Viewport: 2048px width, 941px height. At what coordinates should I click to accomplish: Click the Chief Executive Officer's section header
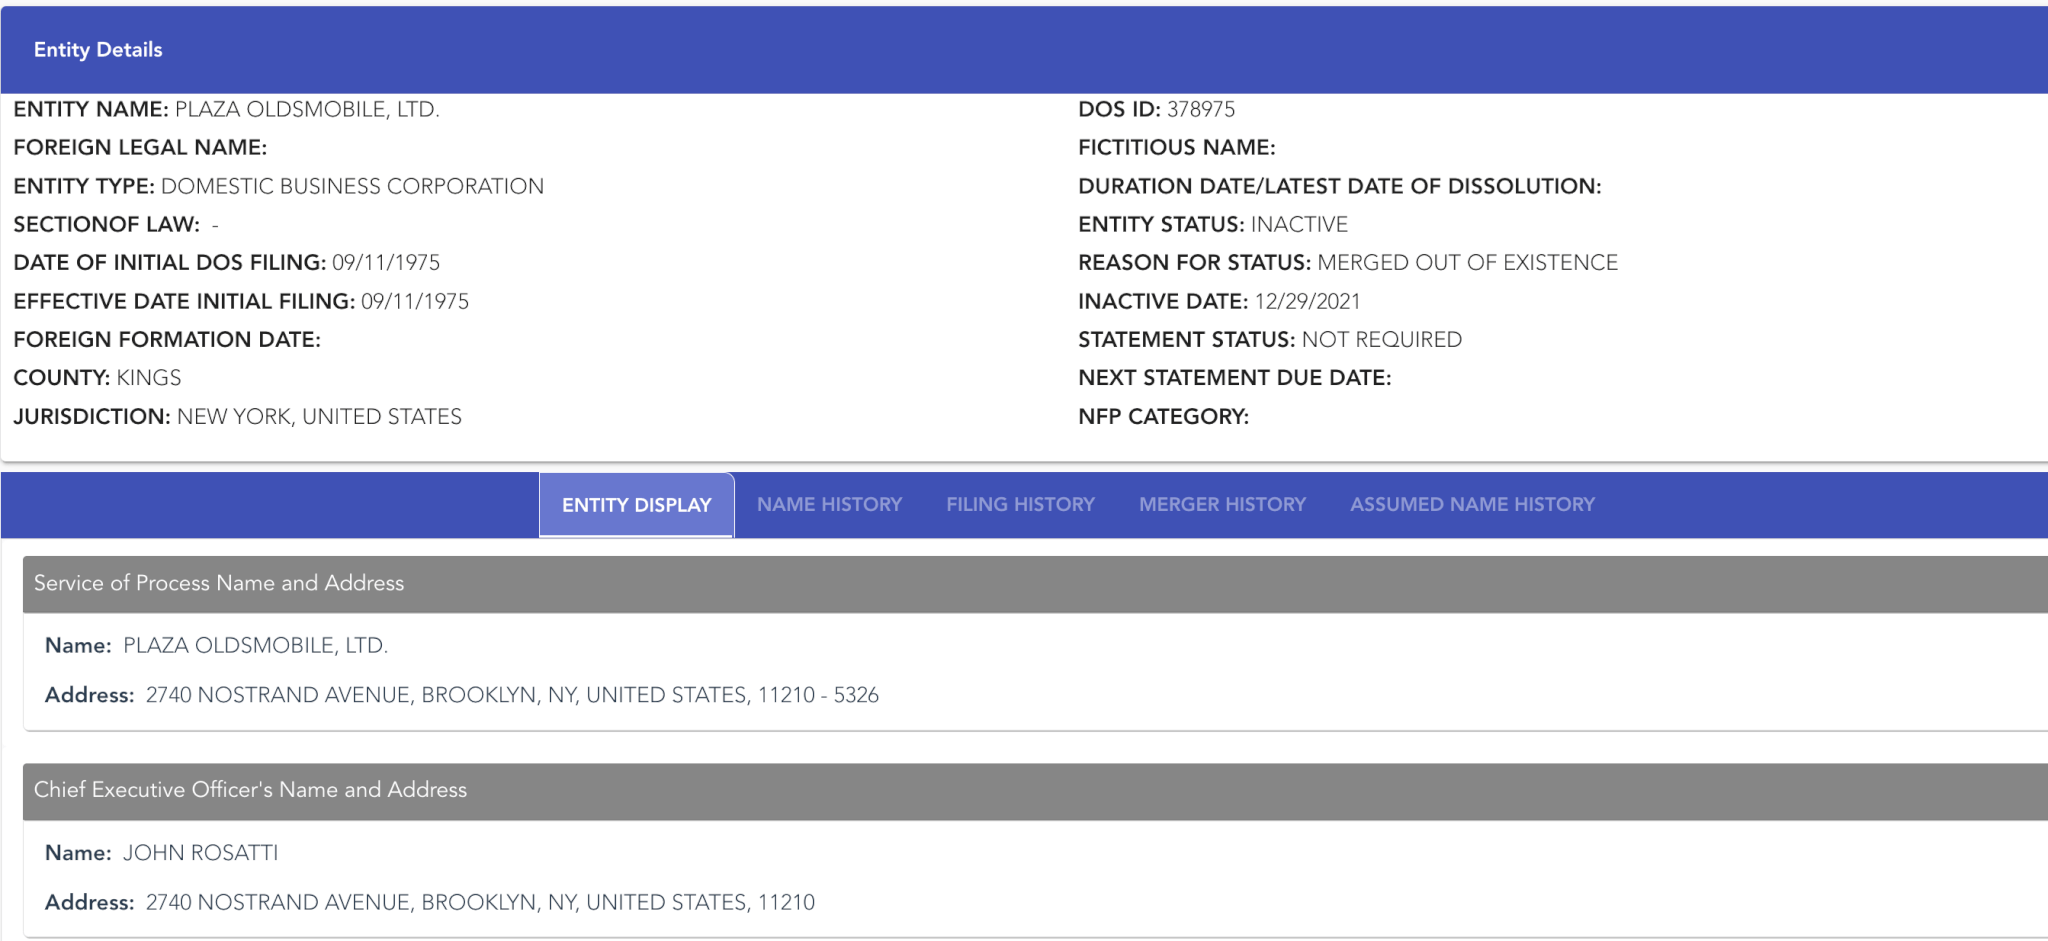pyautogui.click(x=250, y=790)
